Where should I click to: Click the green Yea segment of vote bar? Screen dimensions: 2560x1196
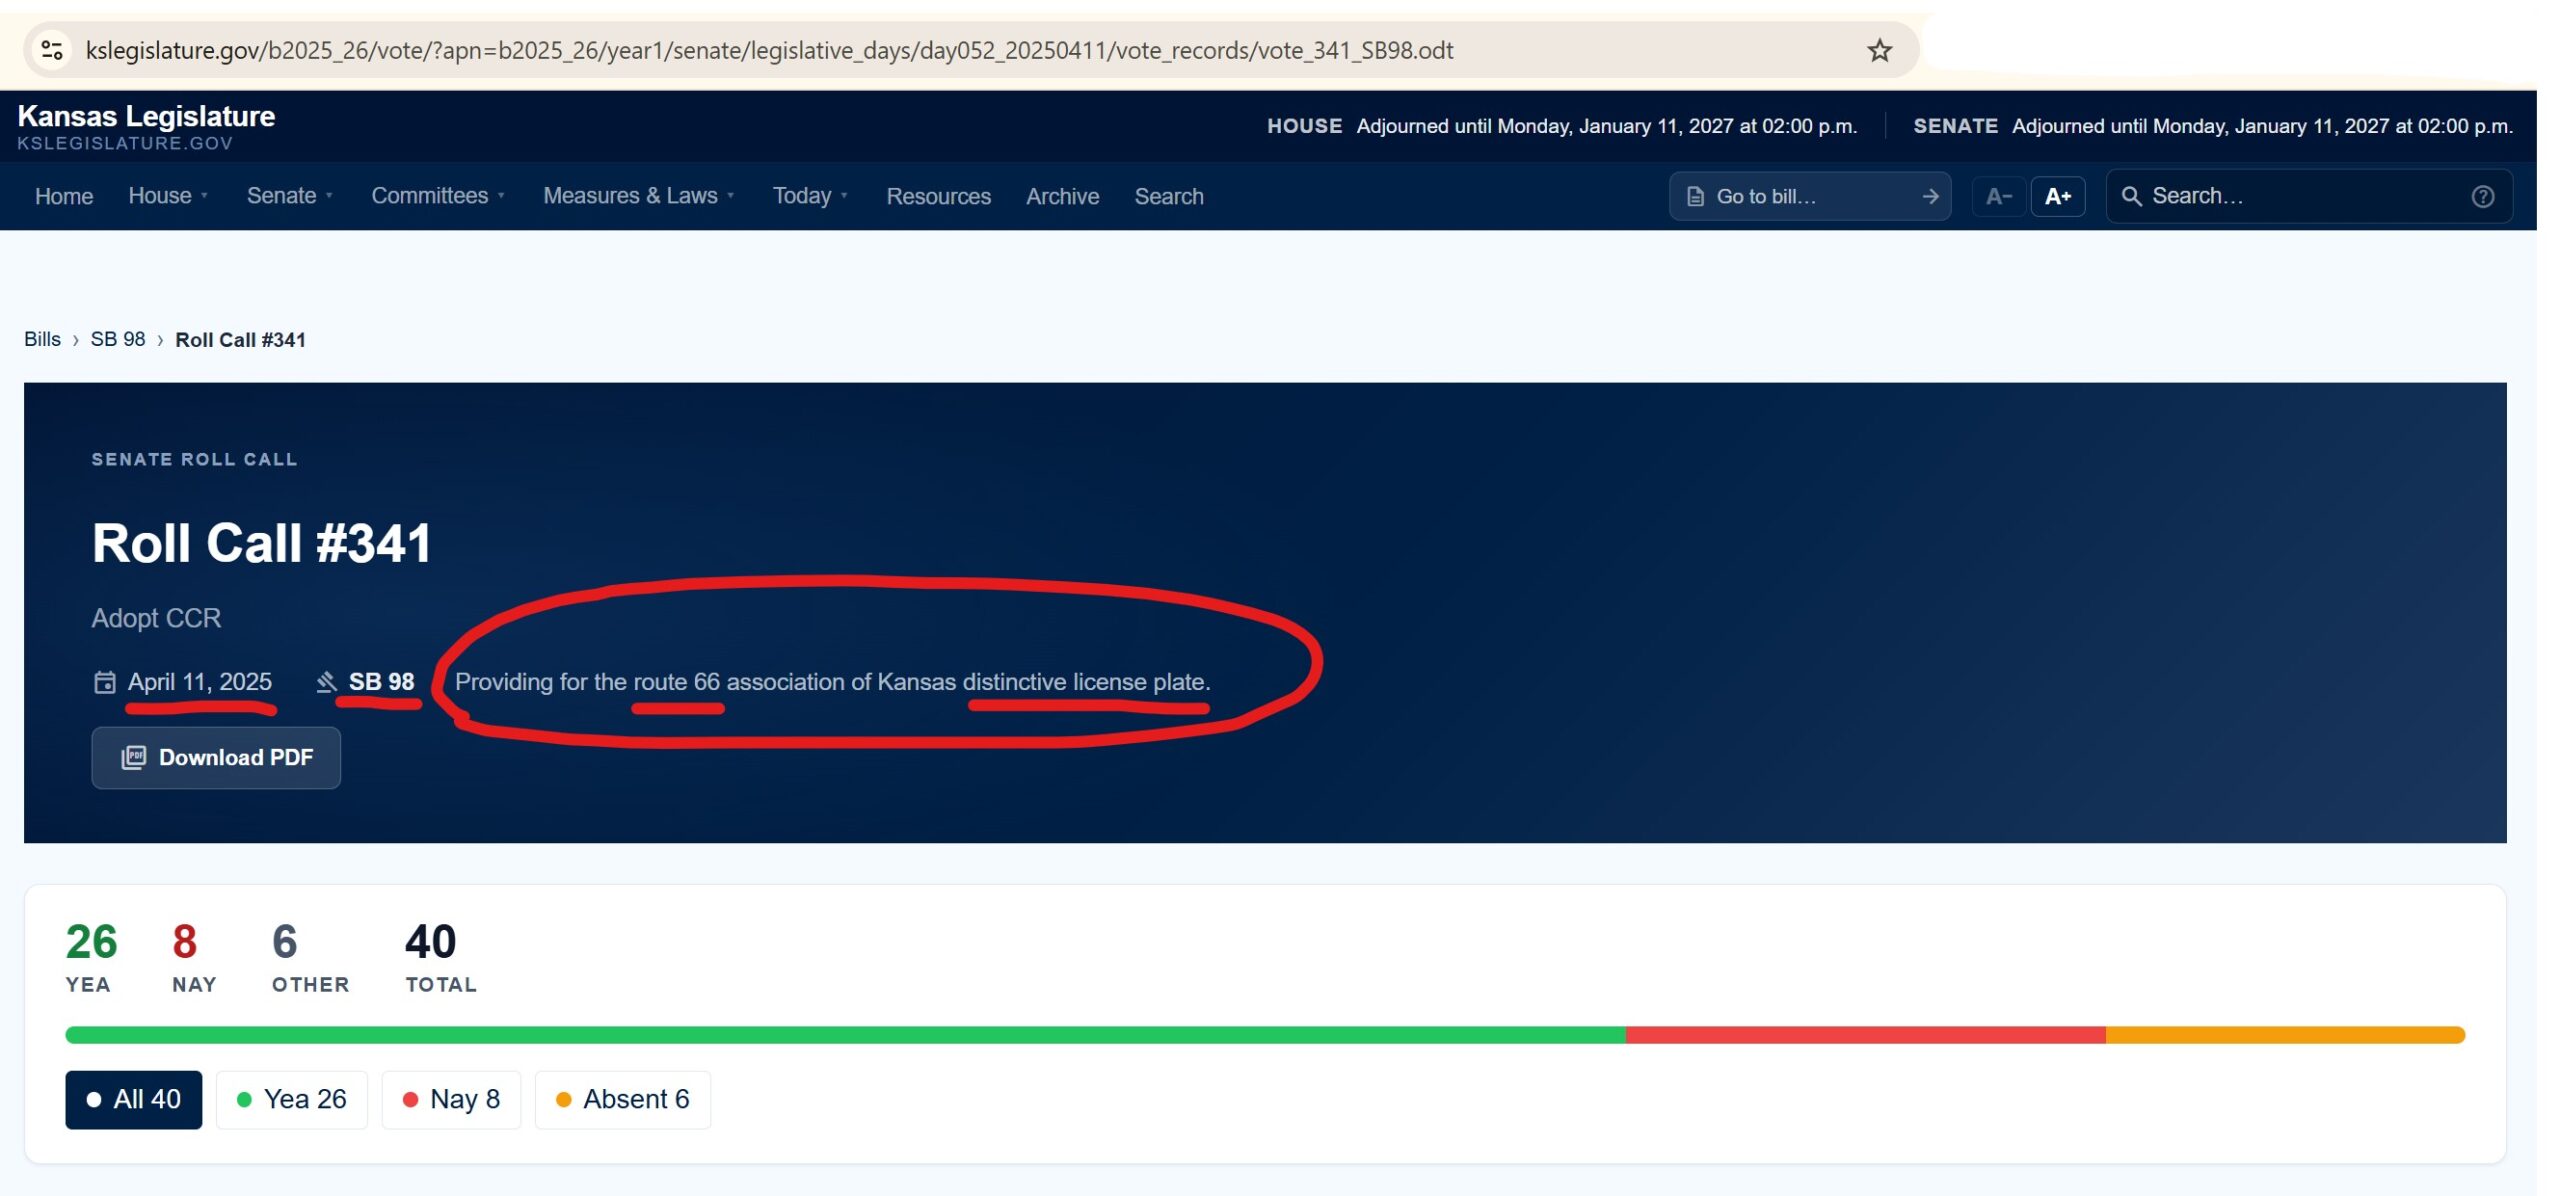845,1035
